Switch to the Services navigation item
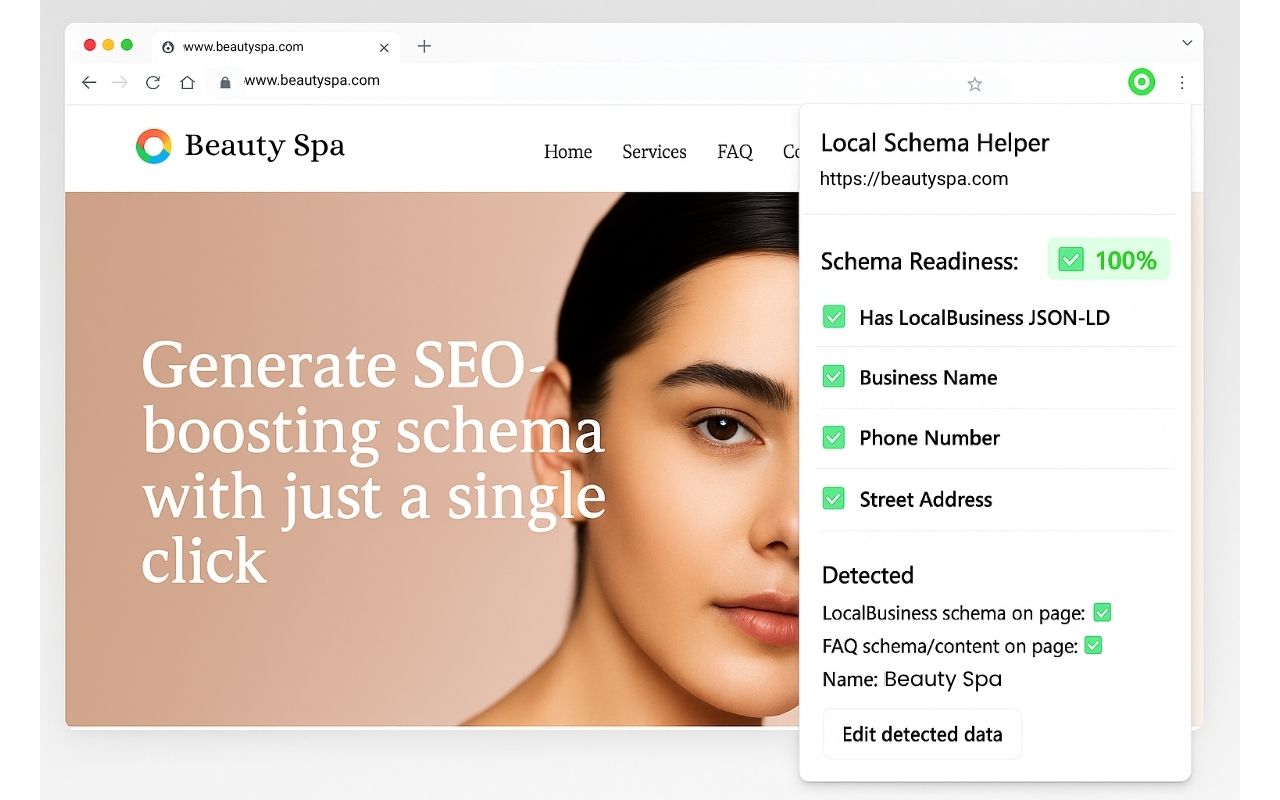1280x800 pixels. (x=654, y=152)
